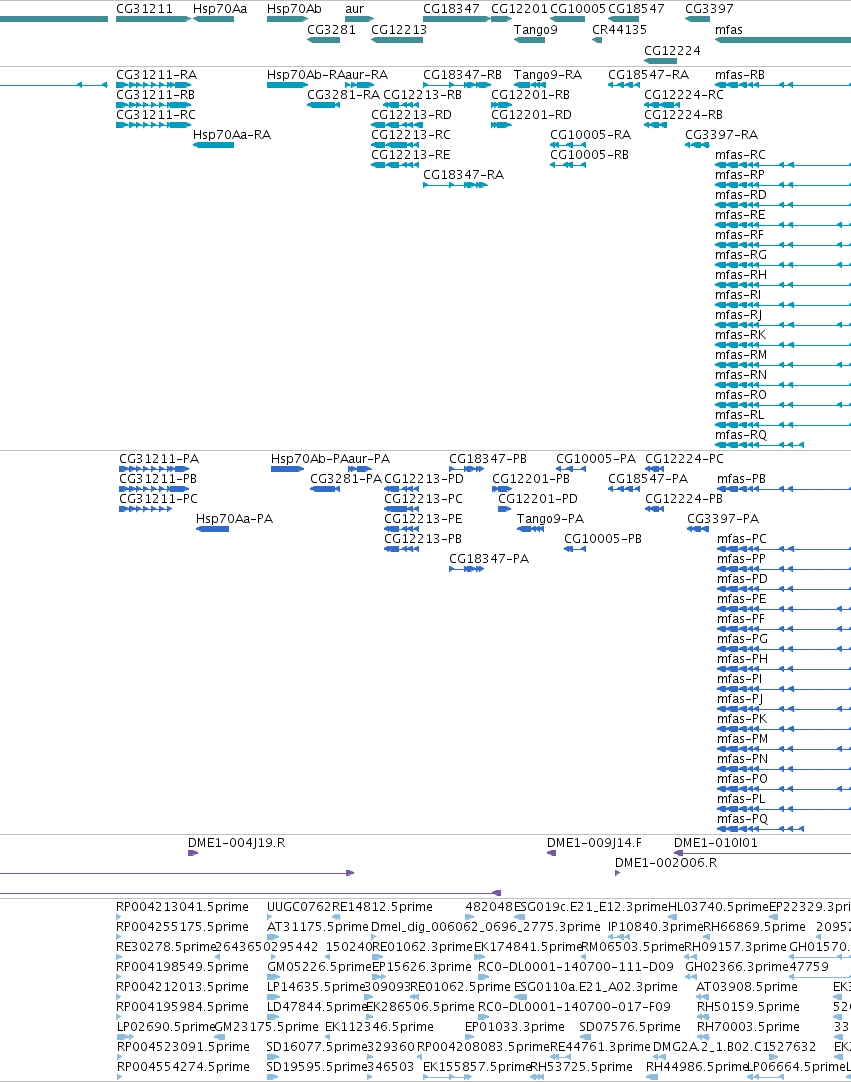Select the RP004523091.5prime EST

point(182,1047)
